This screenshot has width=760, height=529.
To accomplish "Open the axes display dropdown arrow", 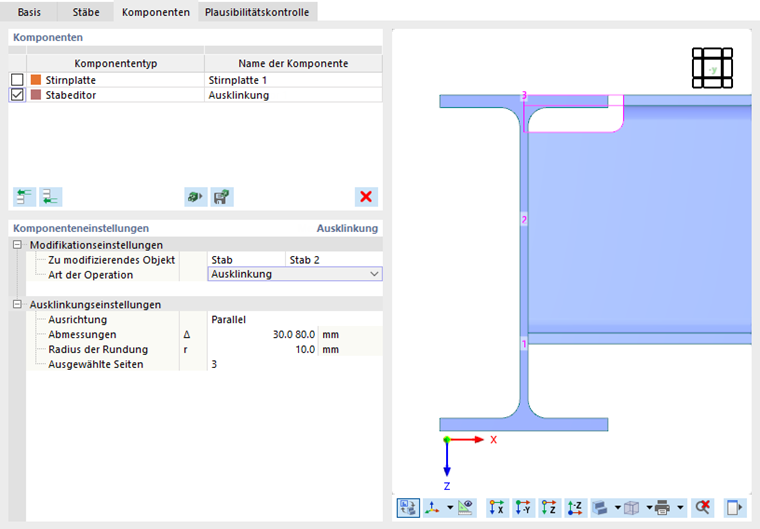I will click(x=450, y=508).
